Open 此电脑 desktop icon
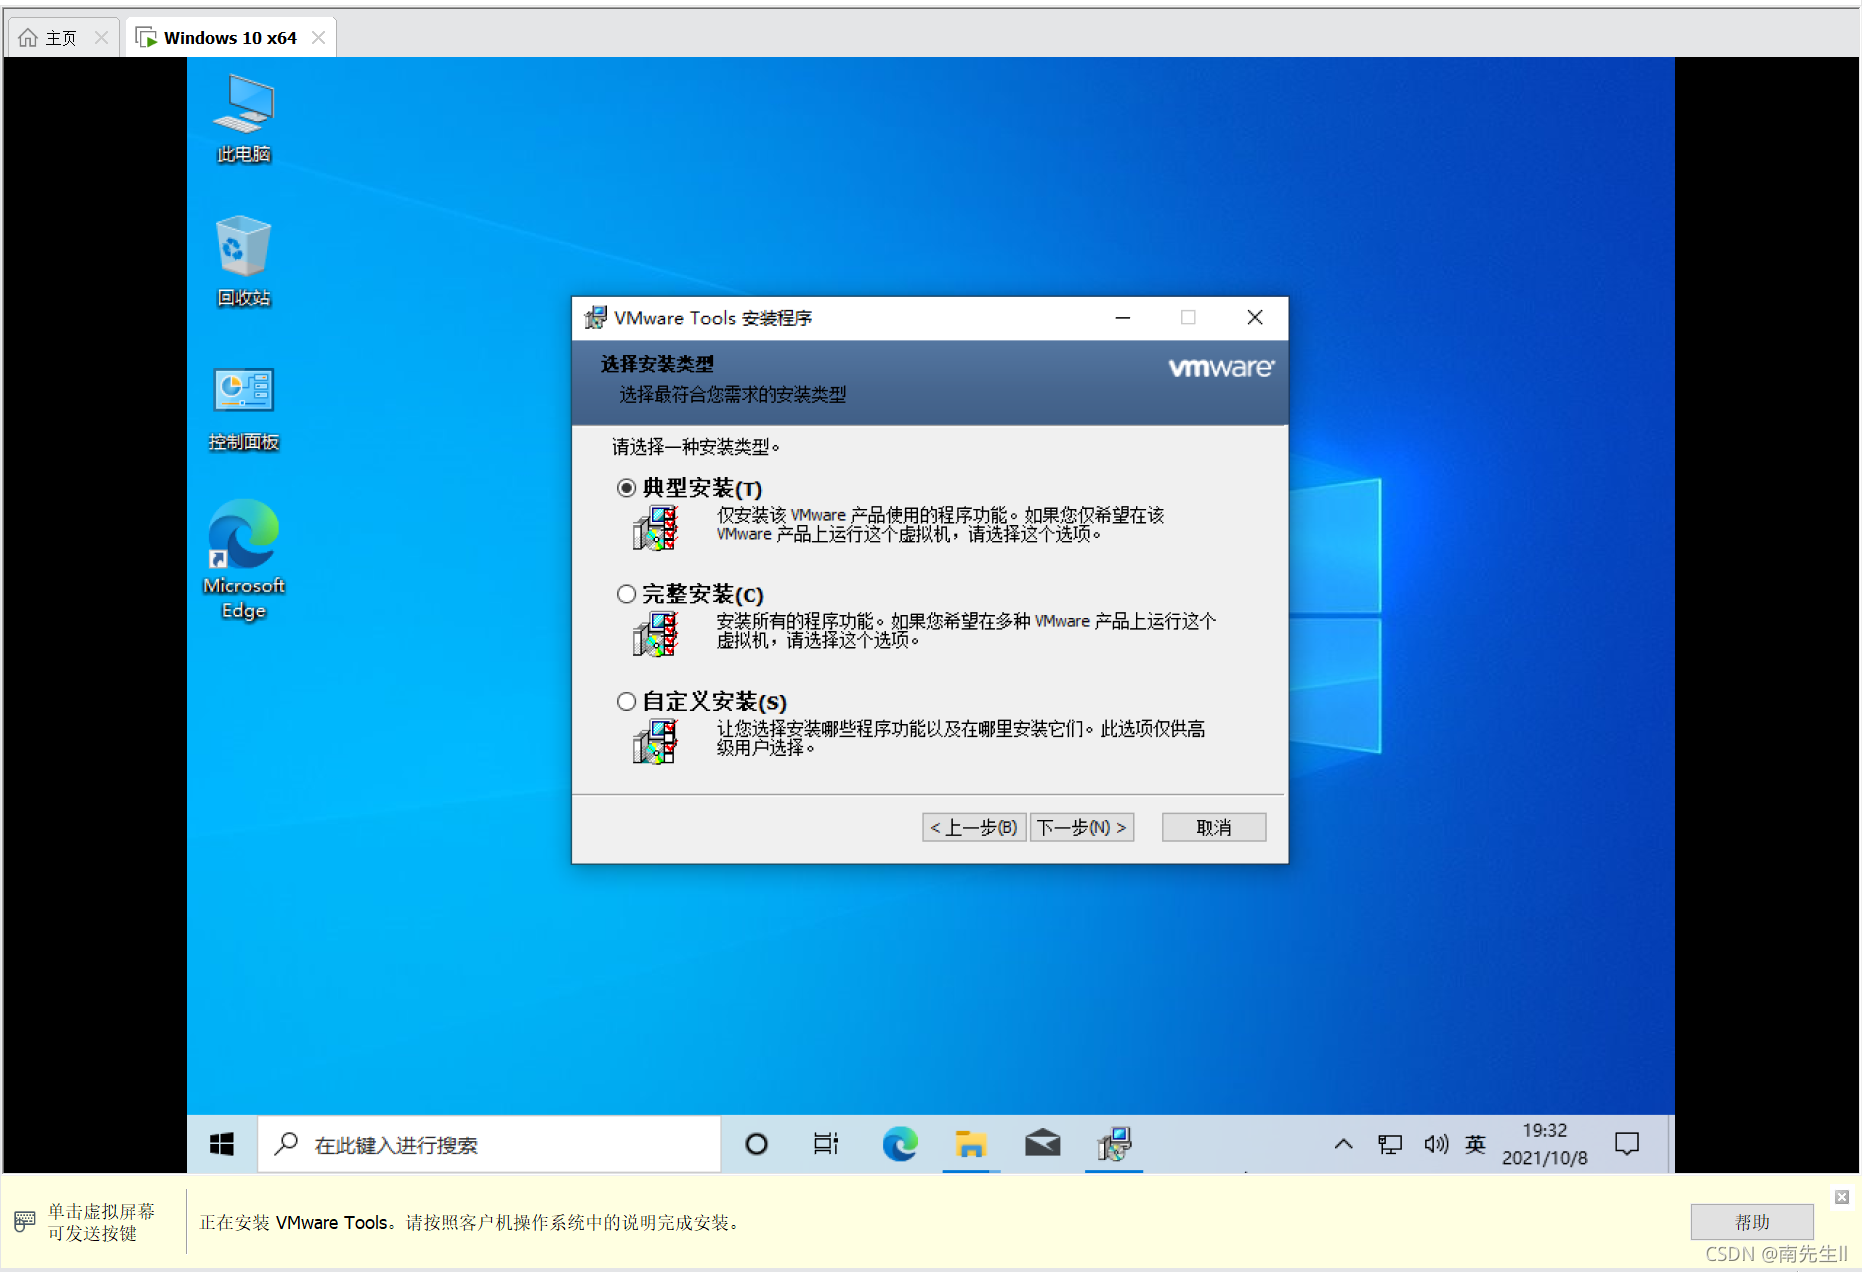 (x=243, y=118)
